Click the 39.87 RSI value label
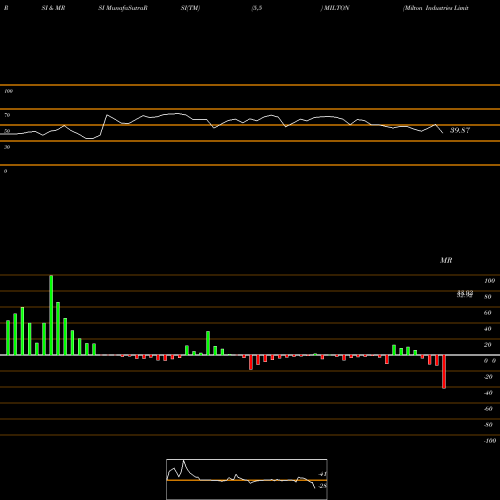 click(460, 130)
